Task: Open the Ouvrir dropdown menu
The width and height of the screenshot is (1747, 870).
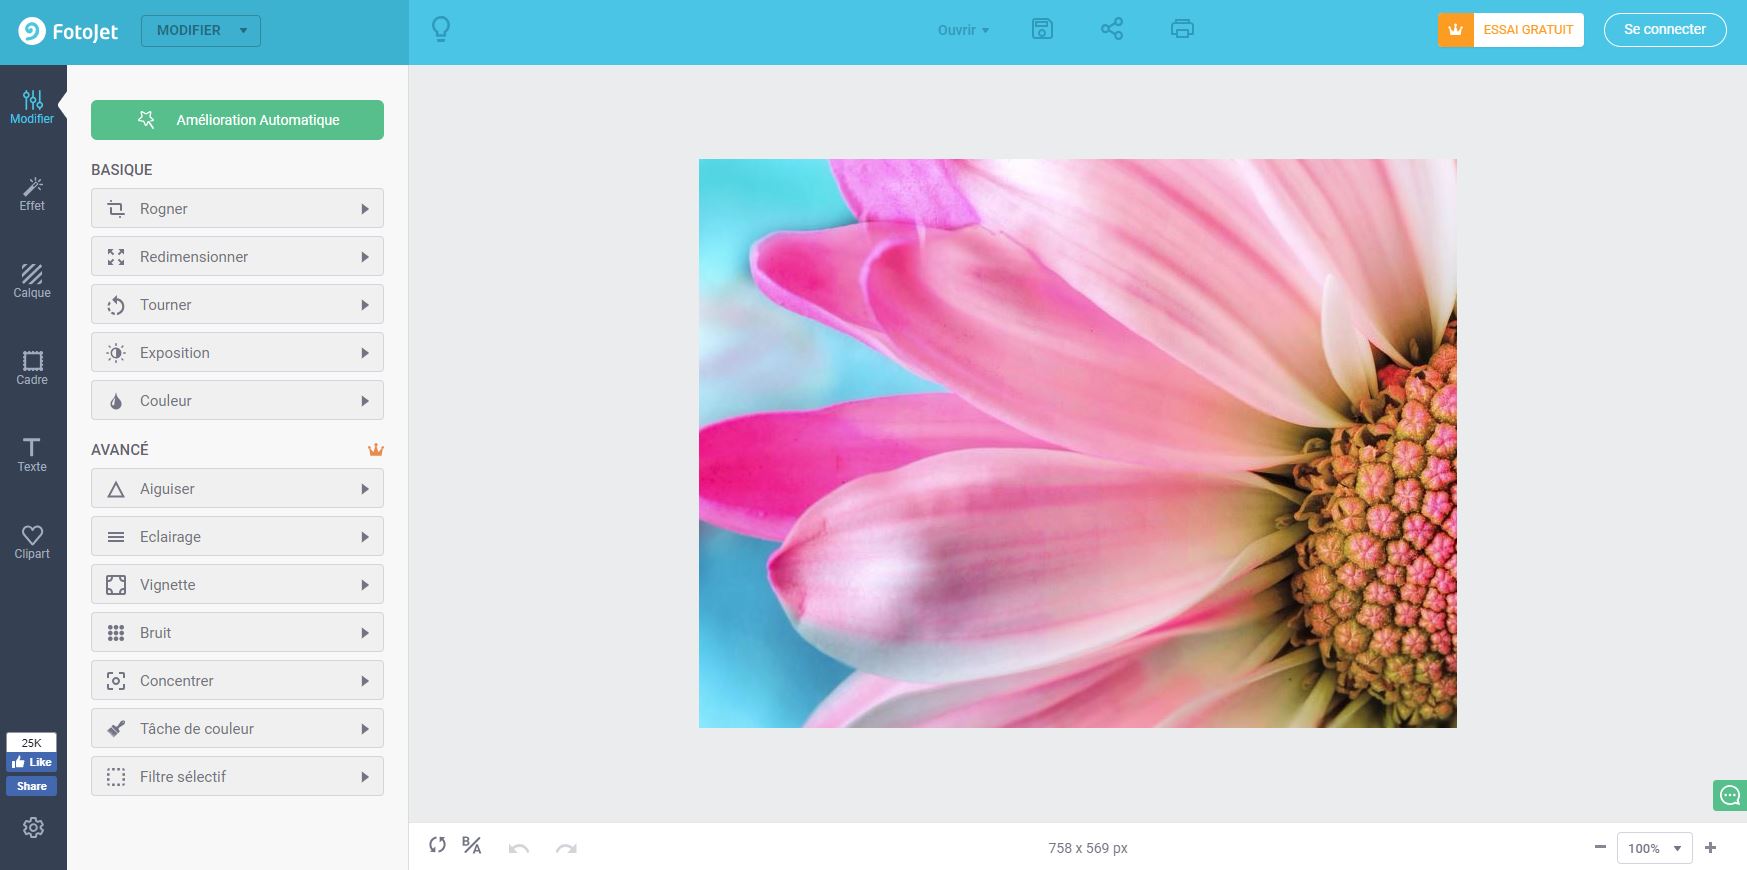Action: click(x=964, y=30)
